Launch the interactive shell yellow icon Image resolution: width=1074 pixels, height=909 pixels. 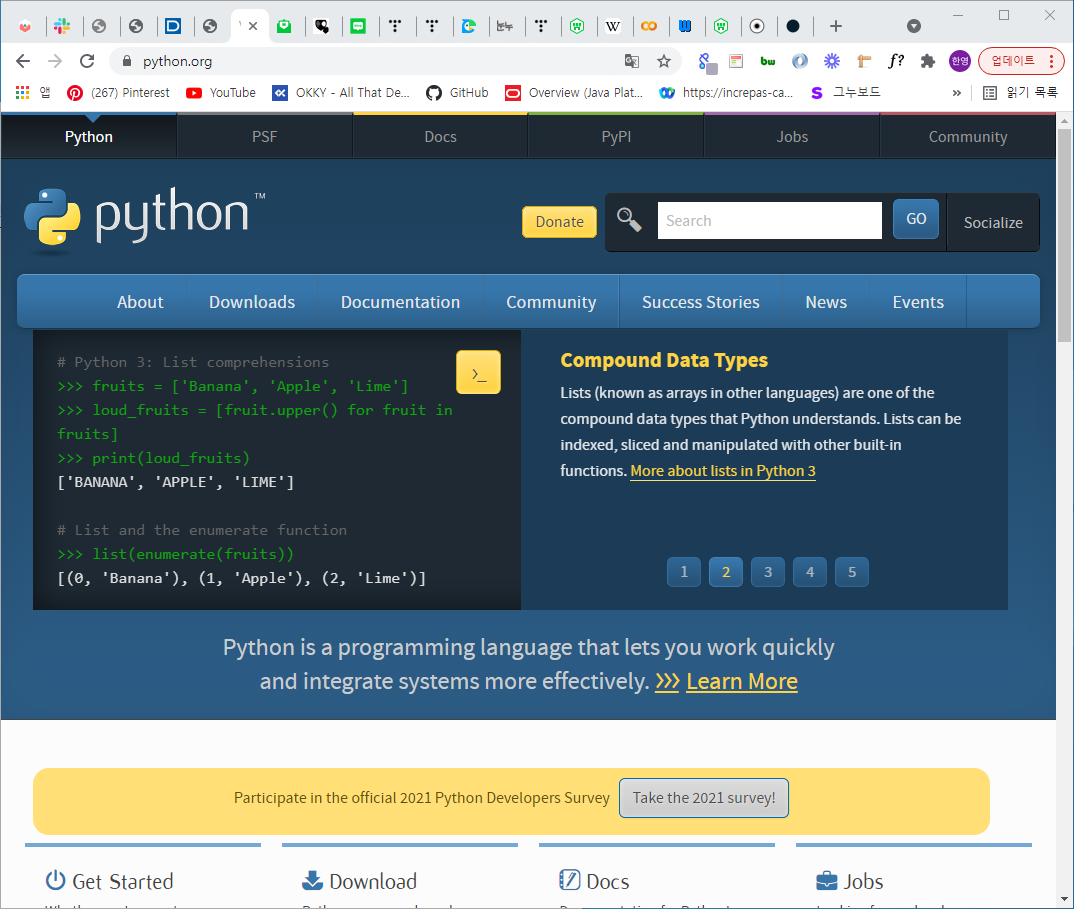[x=478, y=373]
